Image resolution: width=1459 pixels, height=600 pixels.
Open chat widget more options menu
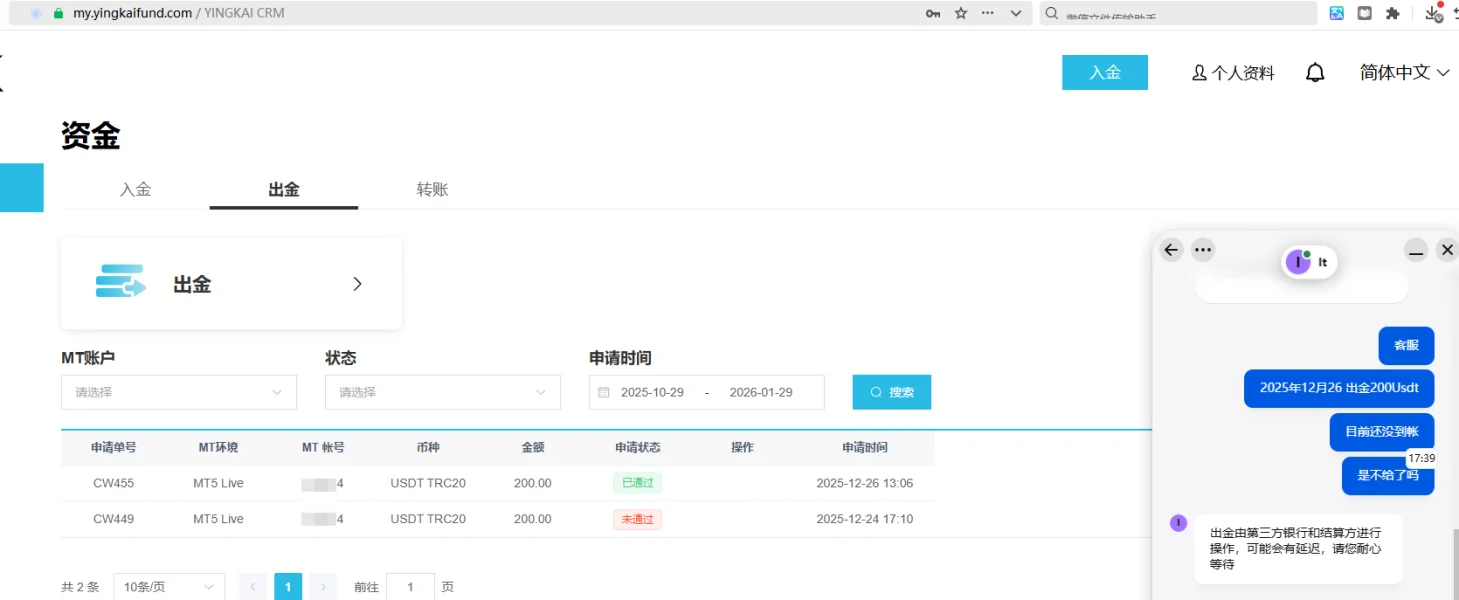pyautogui.click(x=1203, y=250)
